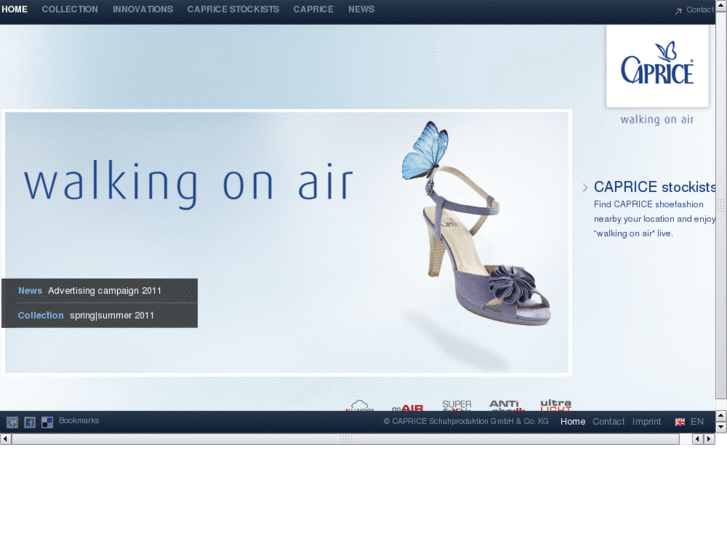Click the CAPRICE Schuhproduktion copyright text
The image size is (727, 545).
[x=466, y=422]
